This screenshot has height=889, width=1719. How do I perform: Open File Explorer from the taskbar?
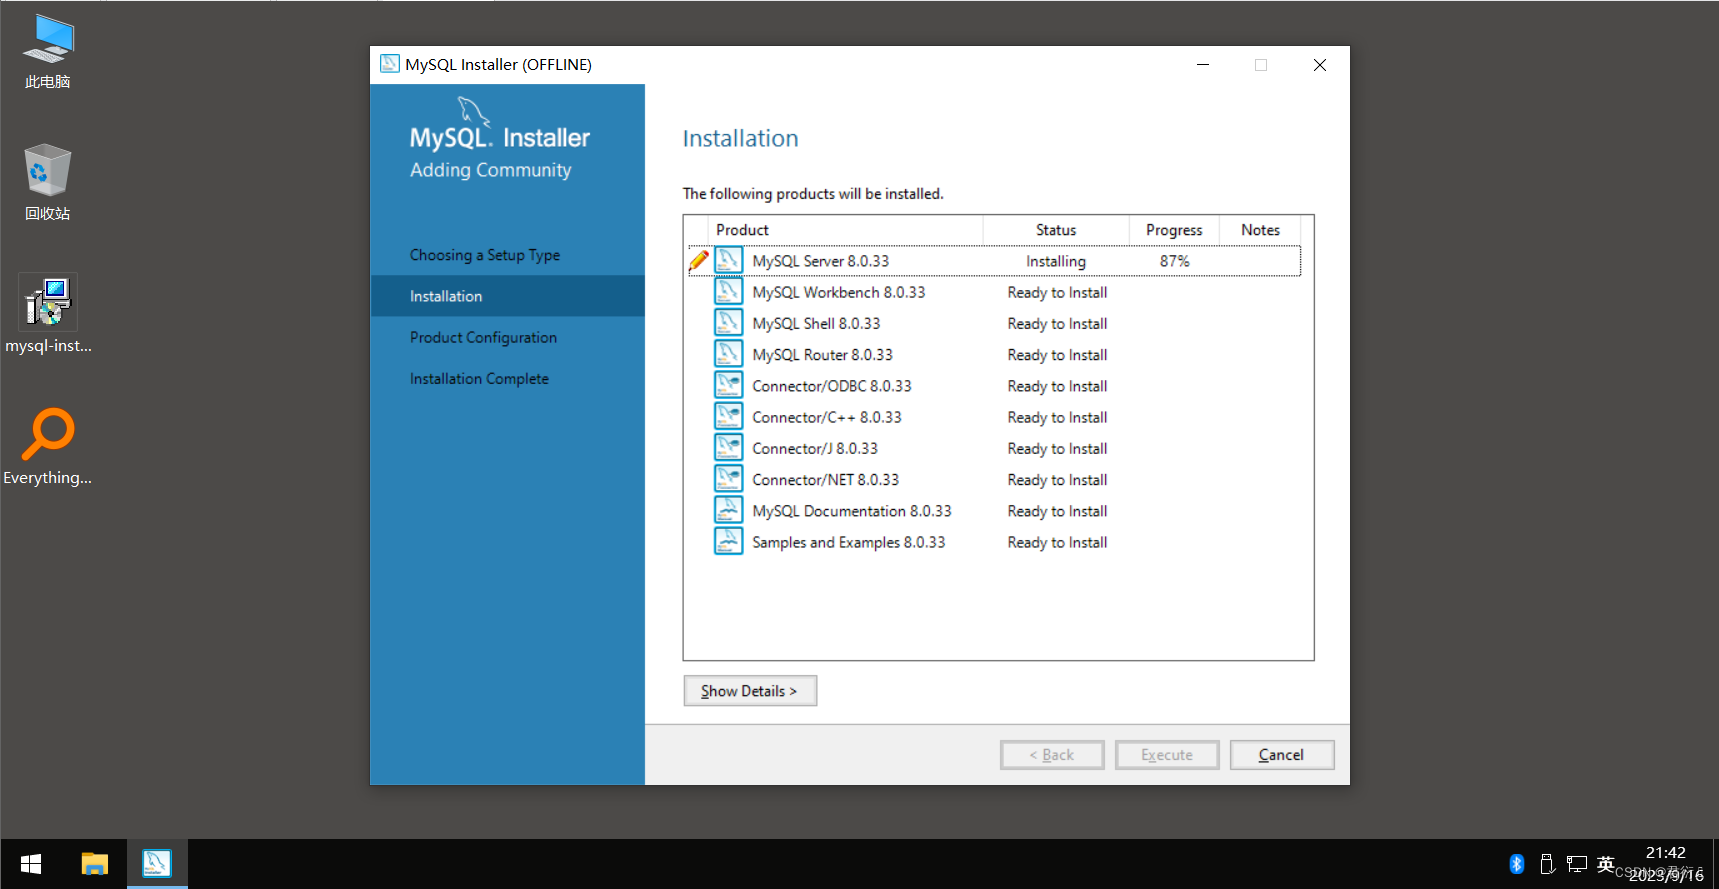point(95,864)
